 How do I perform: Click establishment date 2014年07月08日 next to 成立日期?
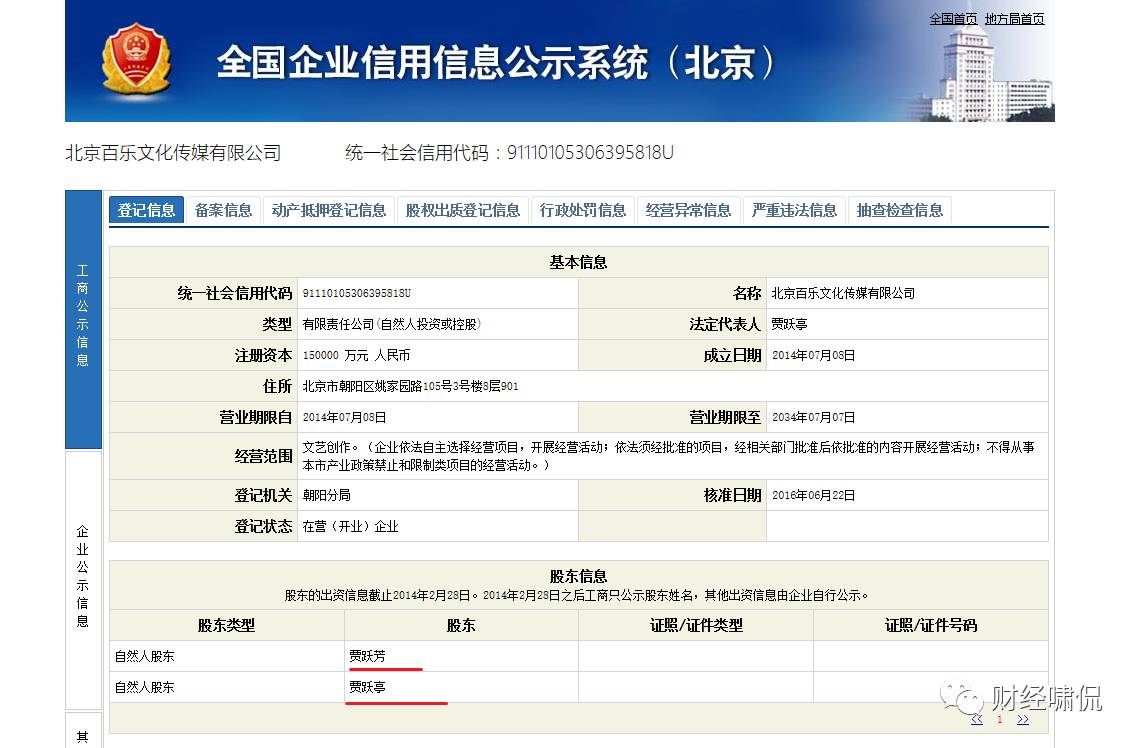(x=813, y=355)
